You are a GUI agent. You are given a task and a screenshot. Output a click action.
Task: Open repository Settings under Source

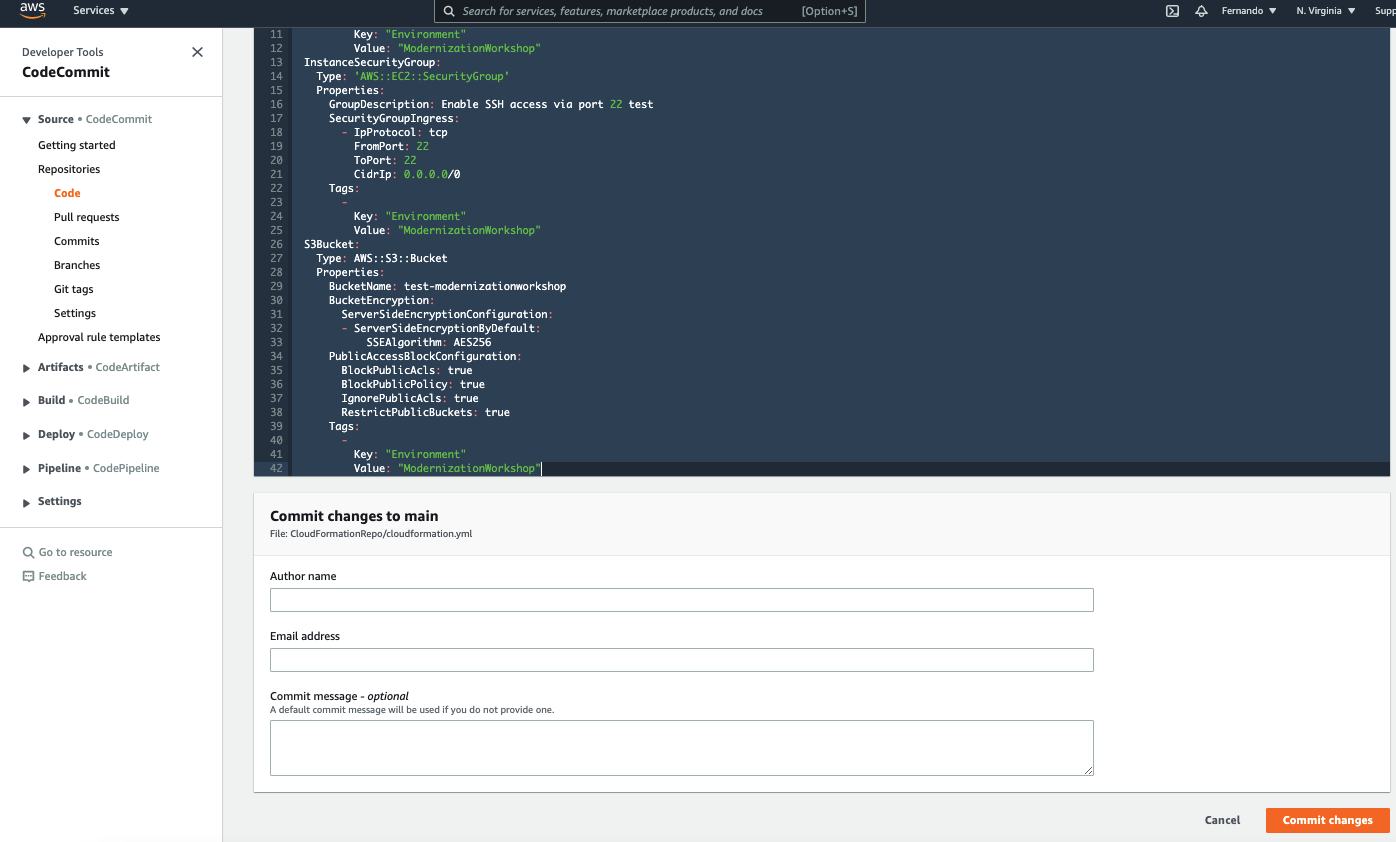coord(75,313)
